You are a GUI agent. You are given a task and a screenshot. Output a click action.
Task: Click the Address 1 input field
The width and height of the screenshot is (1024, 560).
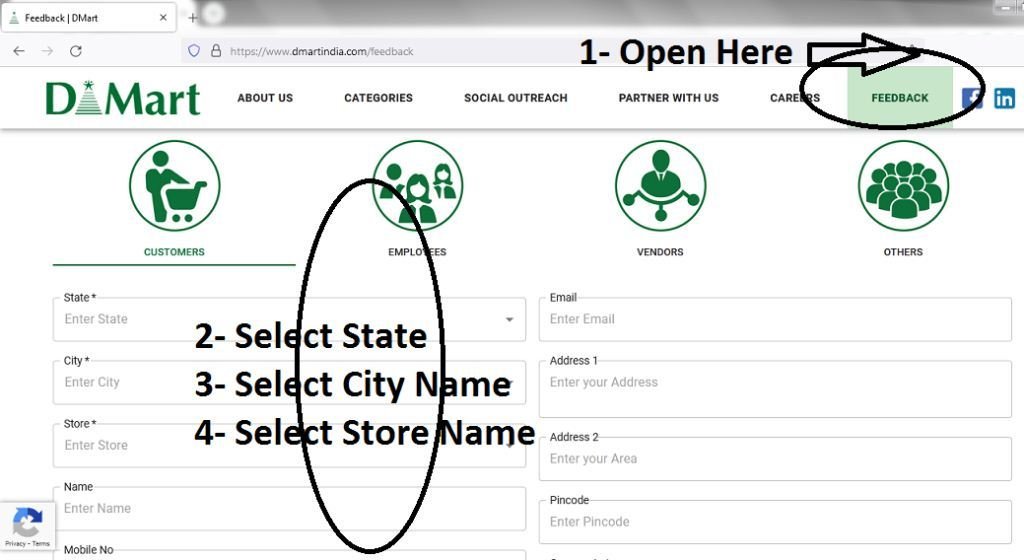pyautogui.click(x=775, y=389)
